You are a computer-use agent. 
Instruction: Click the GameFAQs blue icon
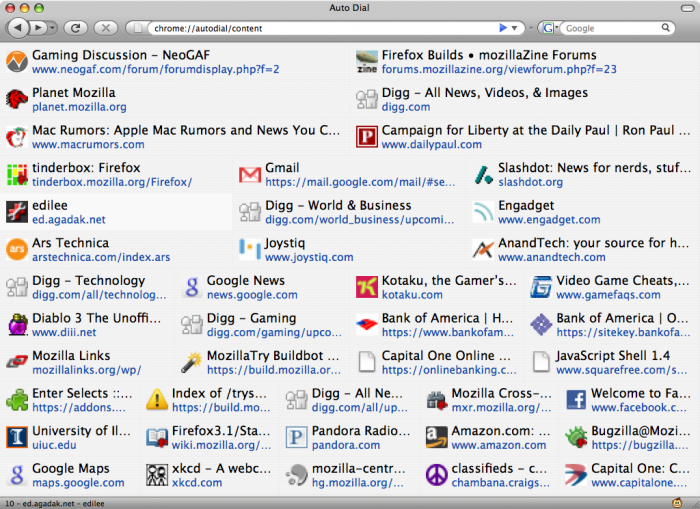(x=541, y=287)
